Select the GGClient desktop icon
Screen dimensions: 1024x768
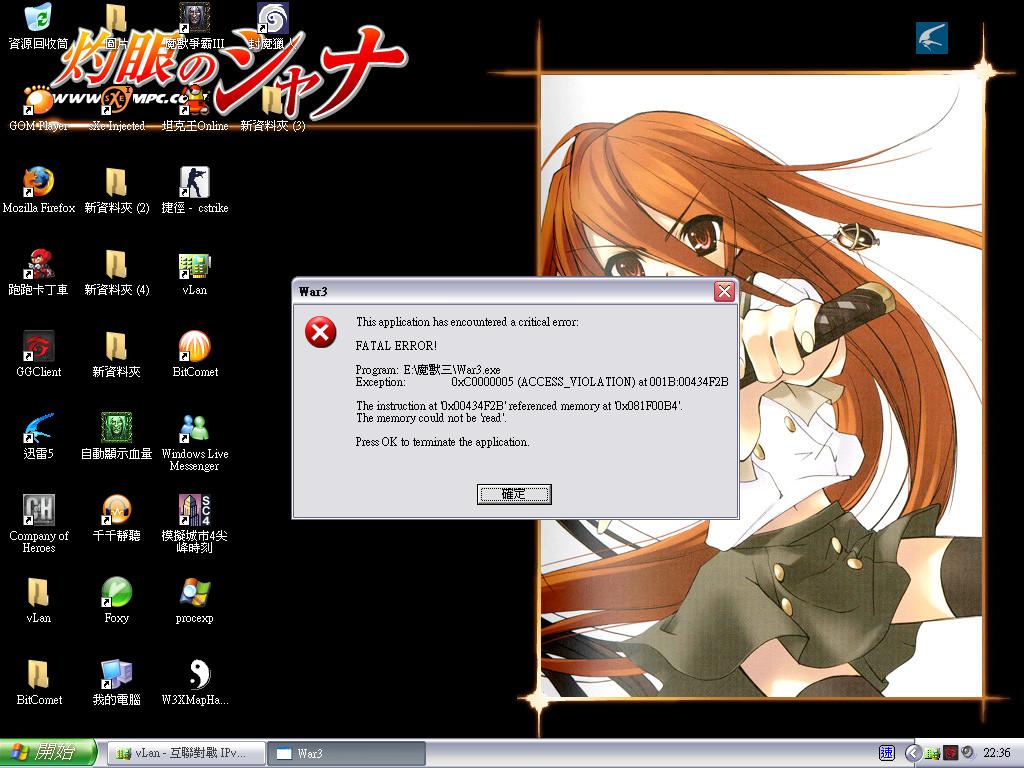pos(39,347)
